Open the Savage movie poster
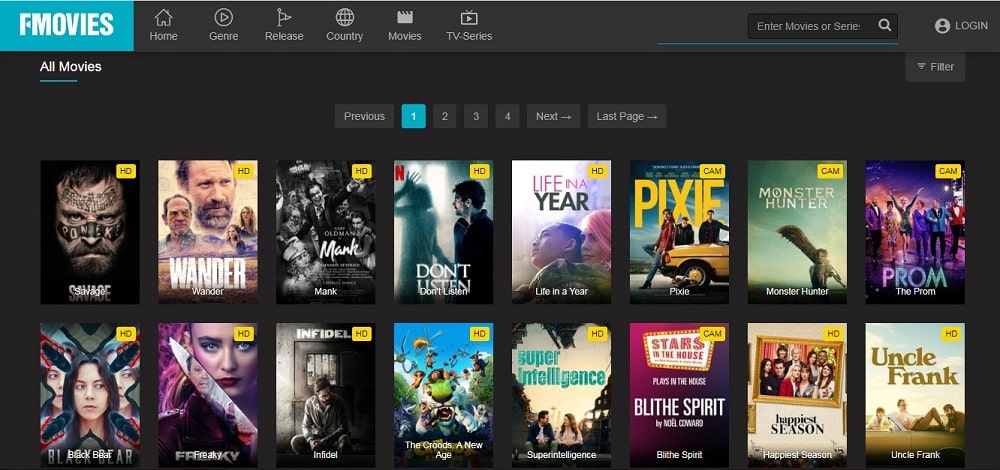The height and width of the screenshot is (470, 1000). point(90,232)
